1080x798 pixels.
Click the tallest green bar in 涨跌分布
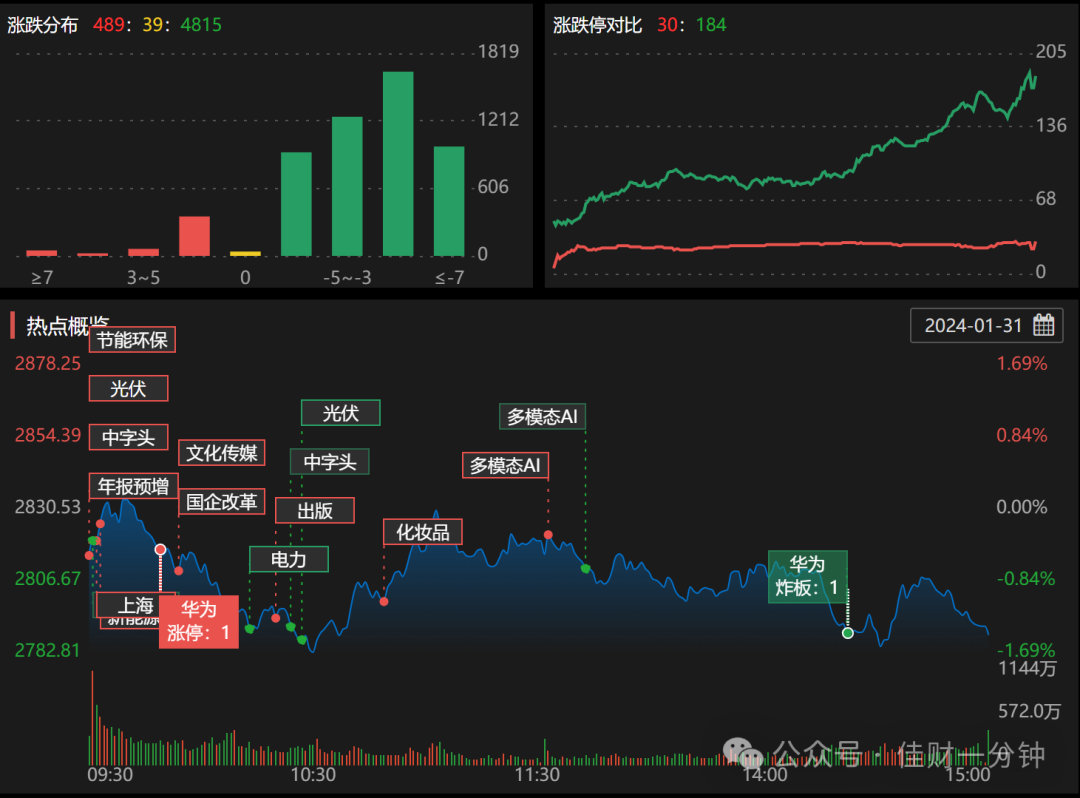(398, 164)
